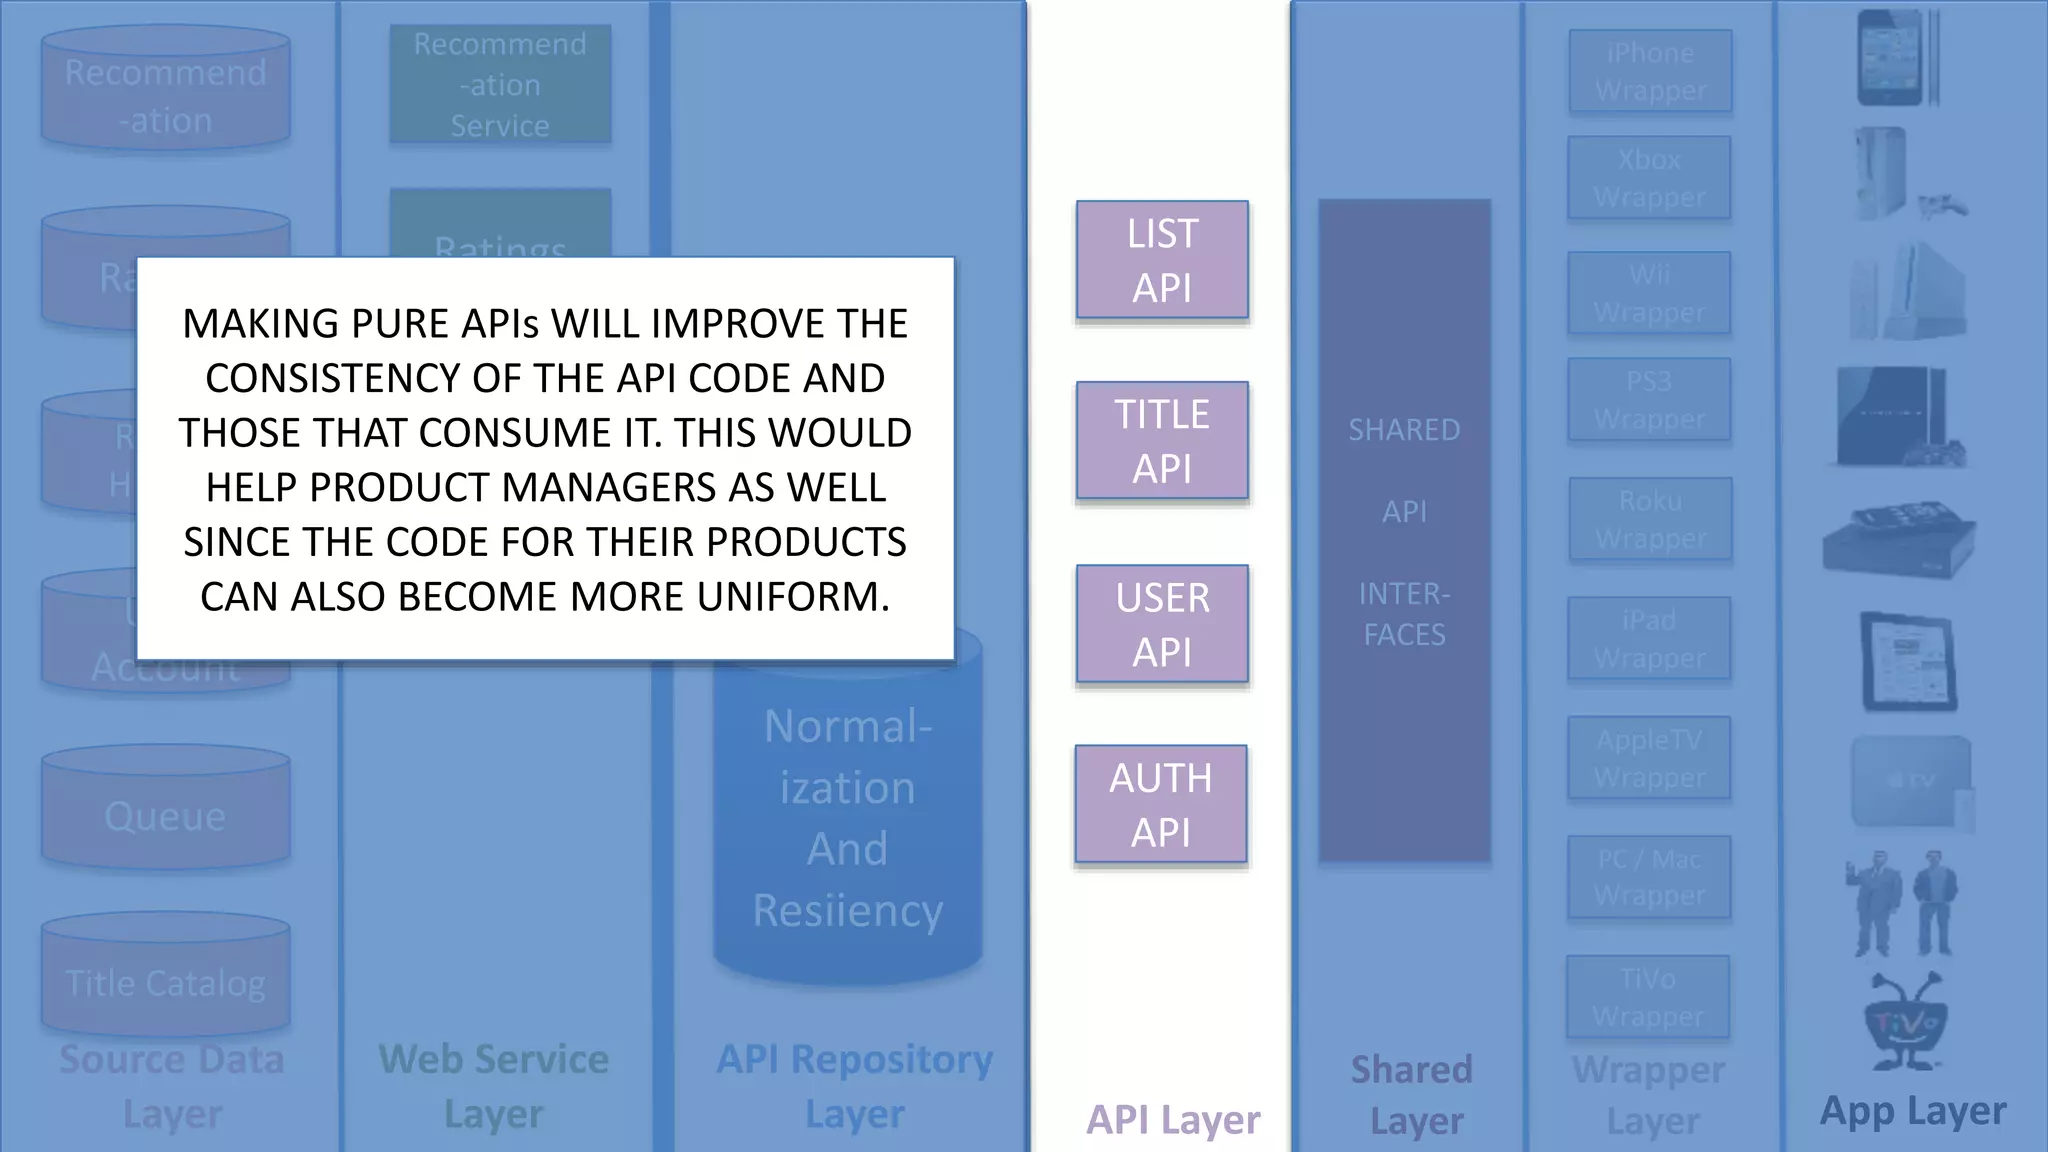Click the Title Catalog database cylinder
2048x1152 pixels.
tap(166, 975)
